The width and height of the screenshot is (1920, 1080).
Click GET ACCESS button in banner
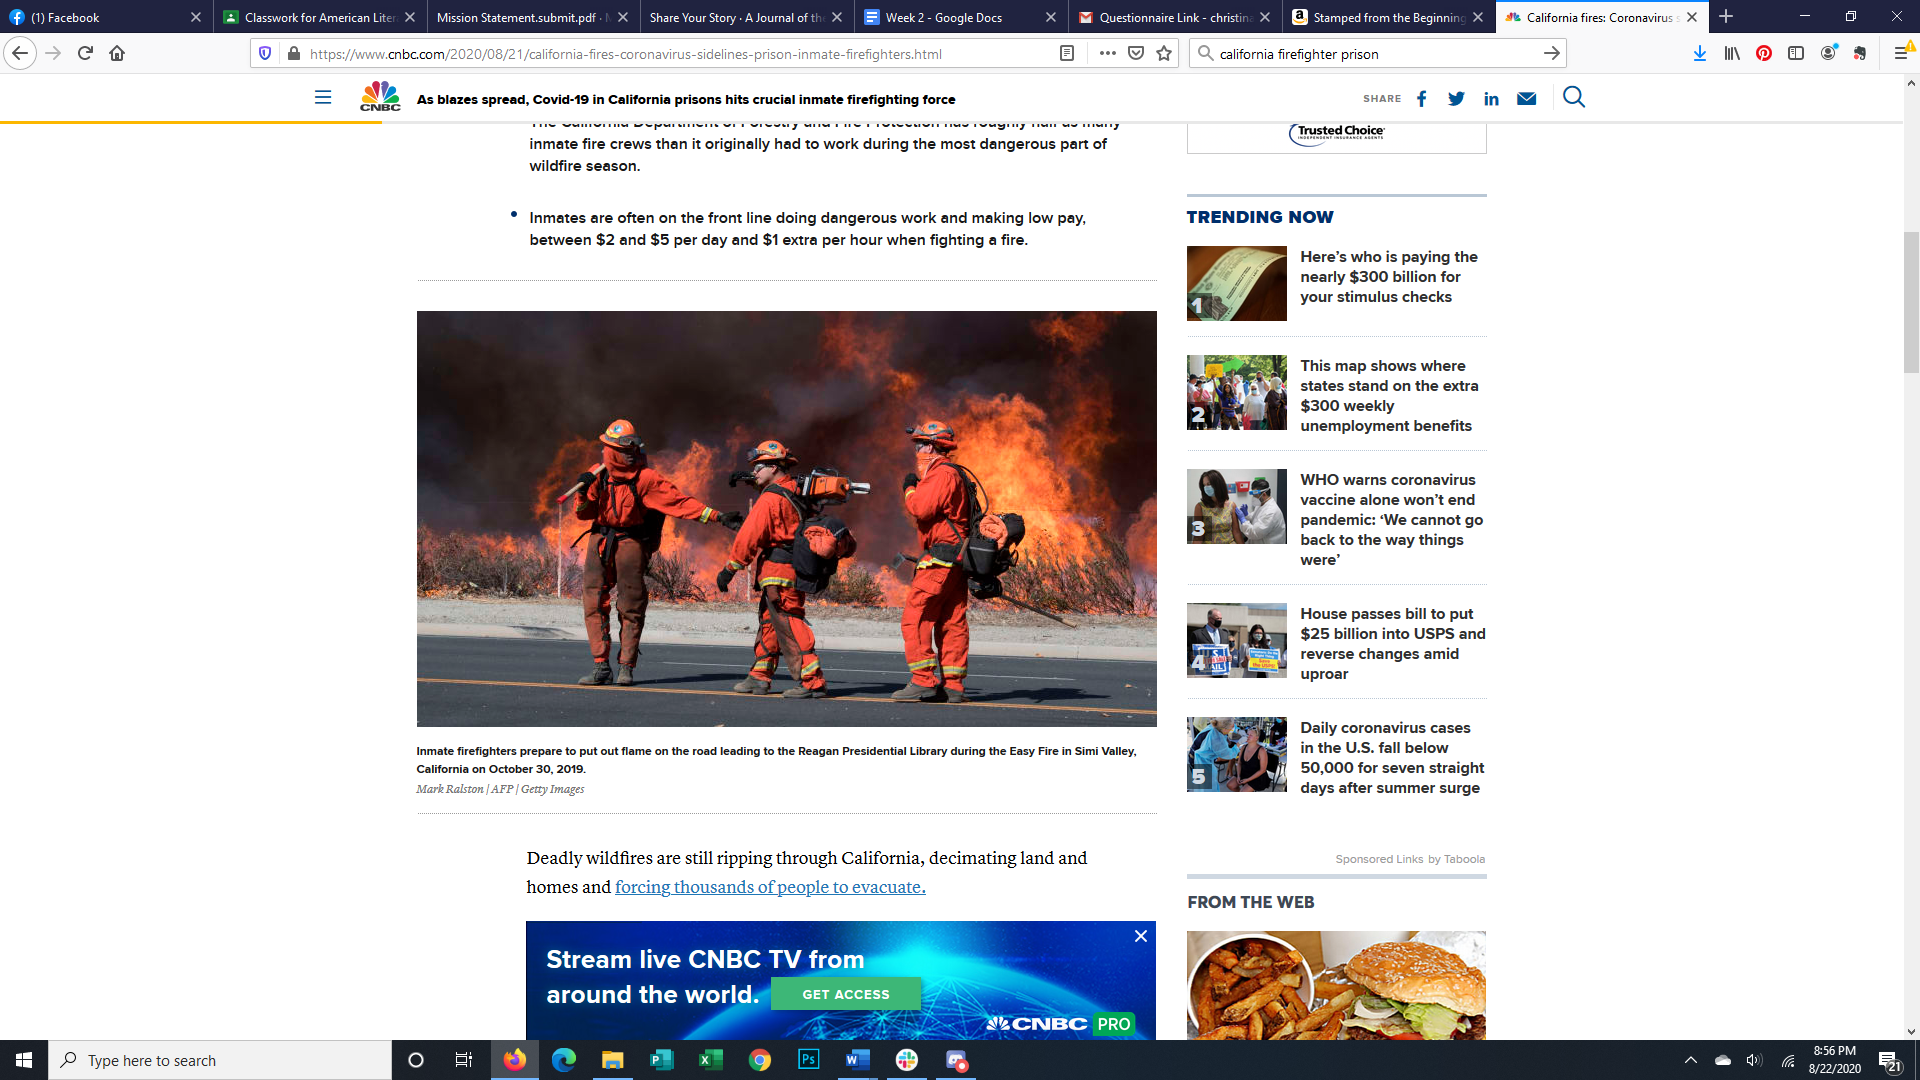click(845, 994)
